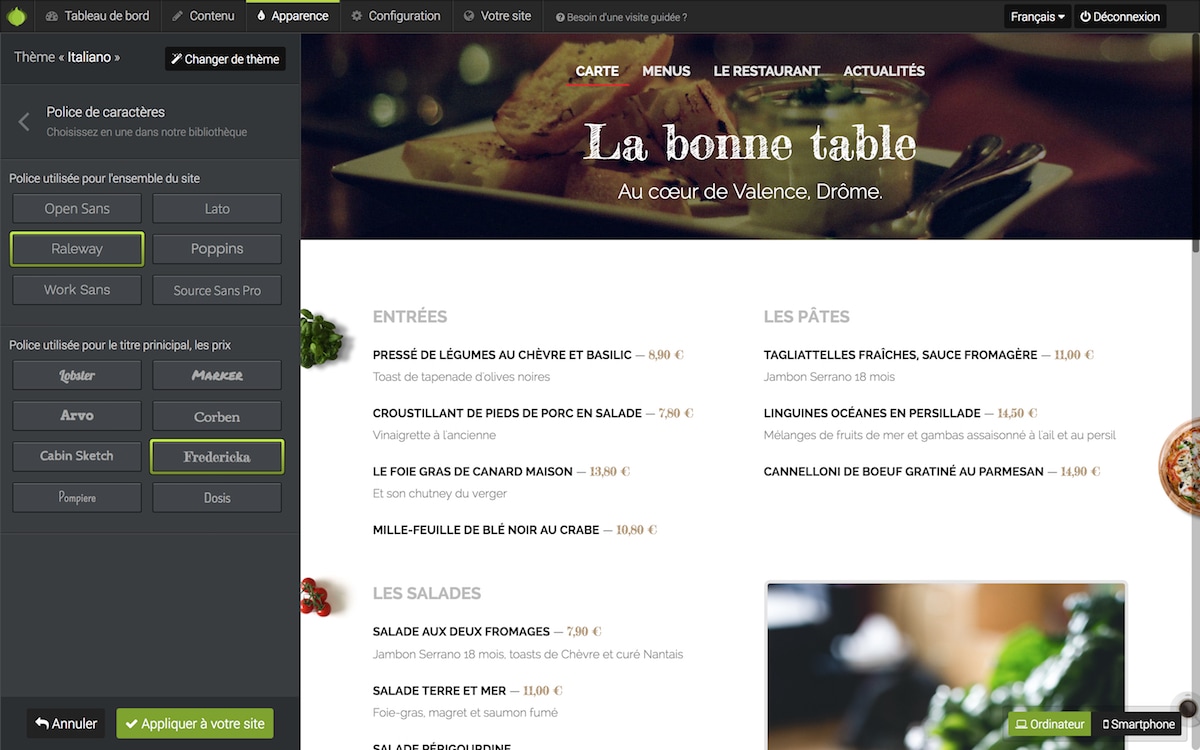The width and height of the screenshot is (1200, 750).
Task: Apply changes with Appliquer à votre site
Action: point(195,724)
